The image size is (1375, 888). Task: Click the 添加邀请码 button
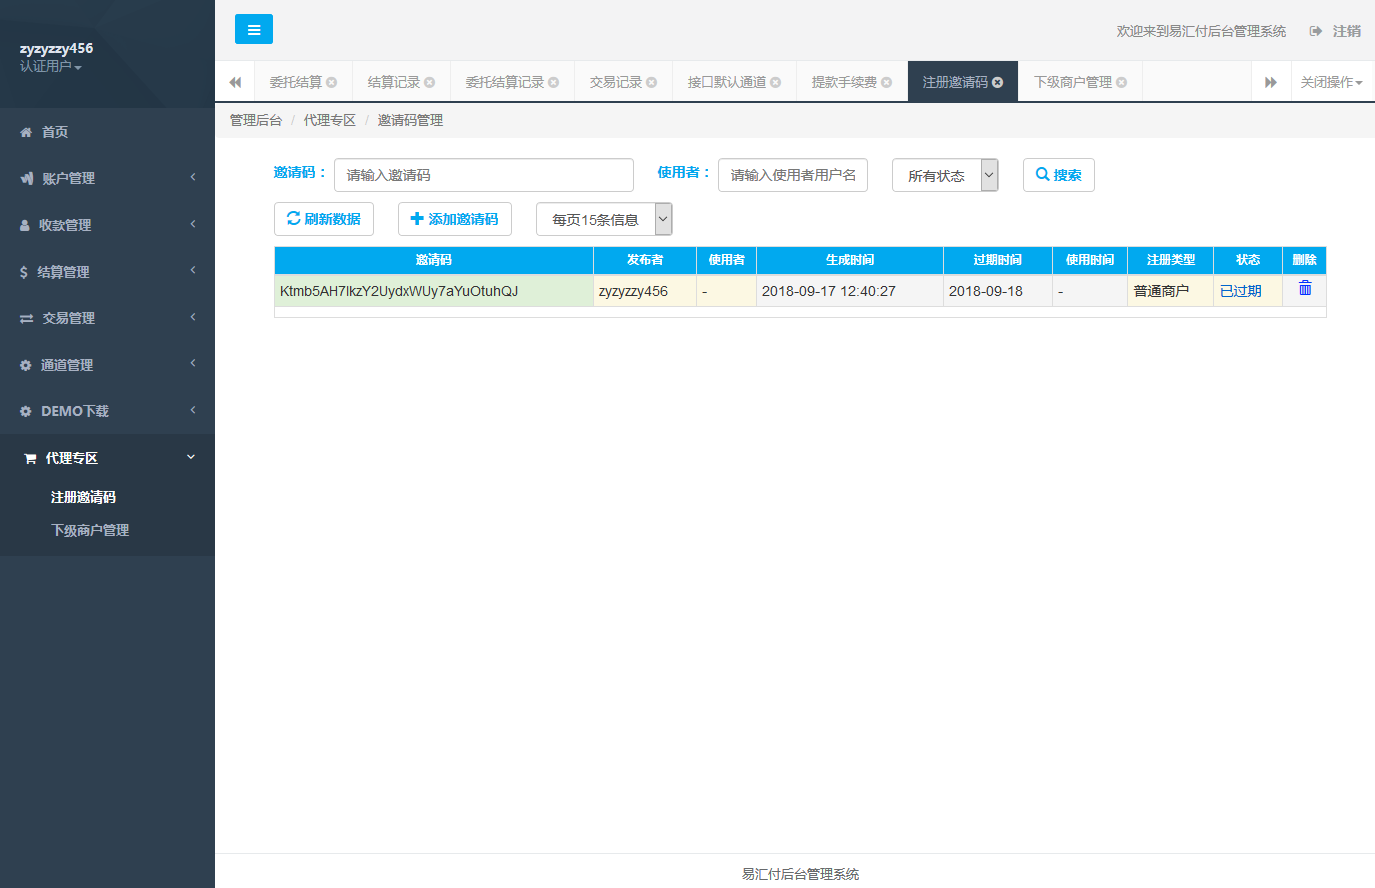(x=454, y=219)
